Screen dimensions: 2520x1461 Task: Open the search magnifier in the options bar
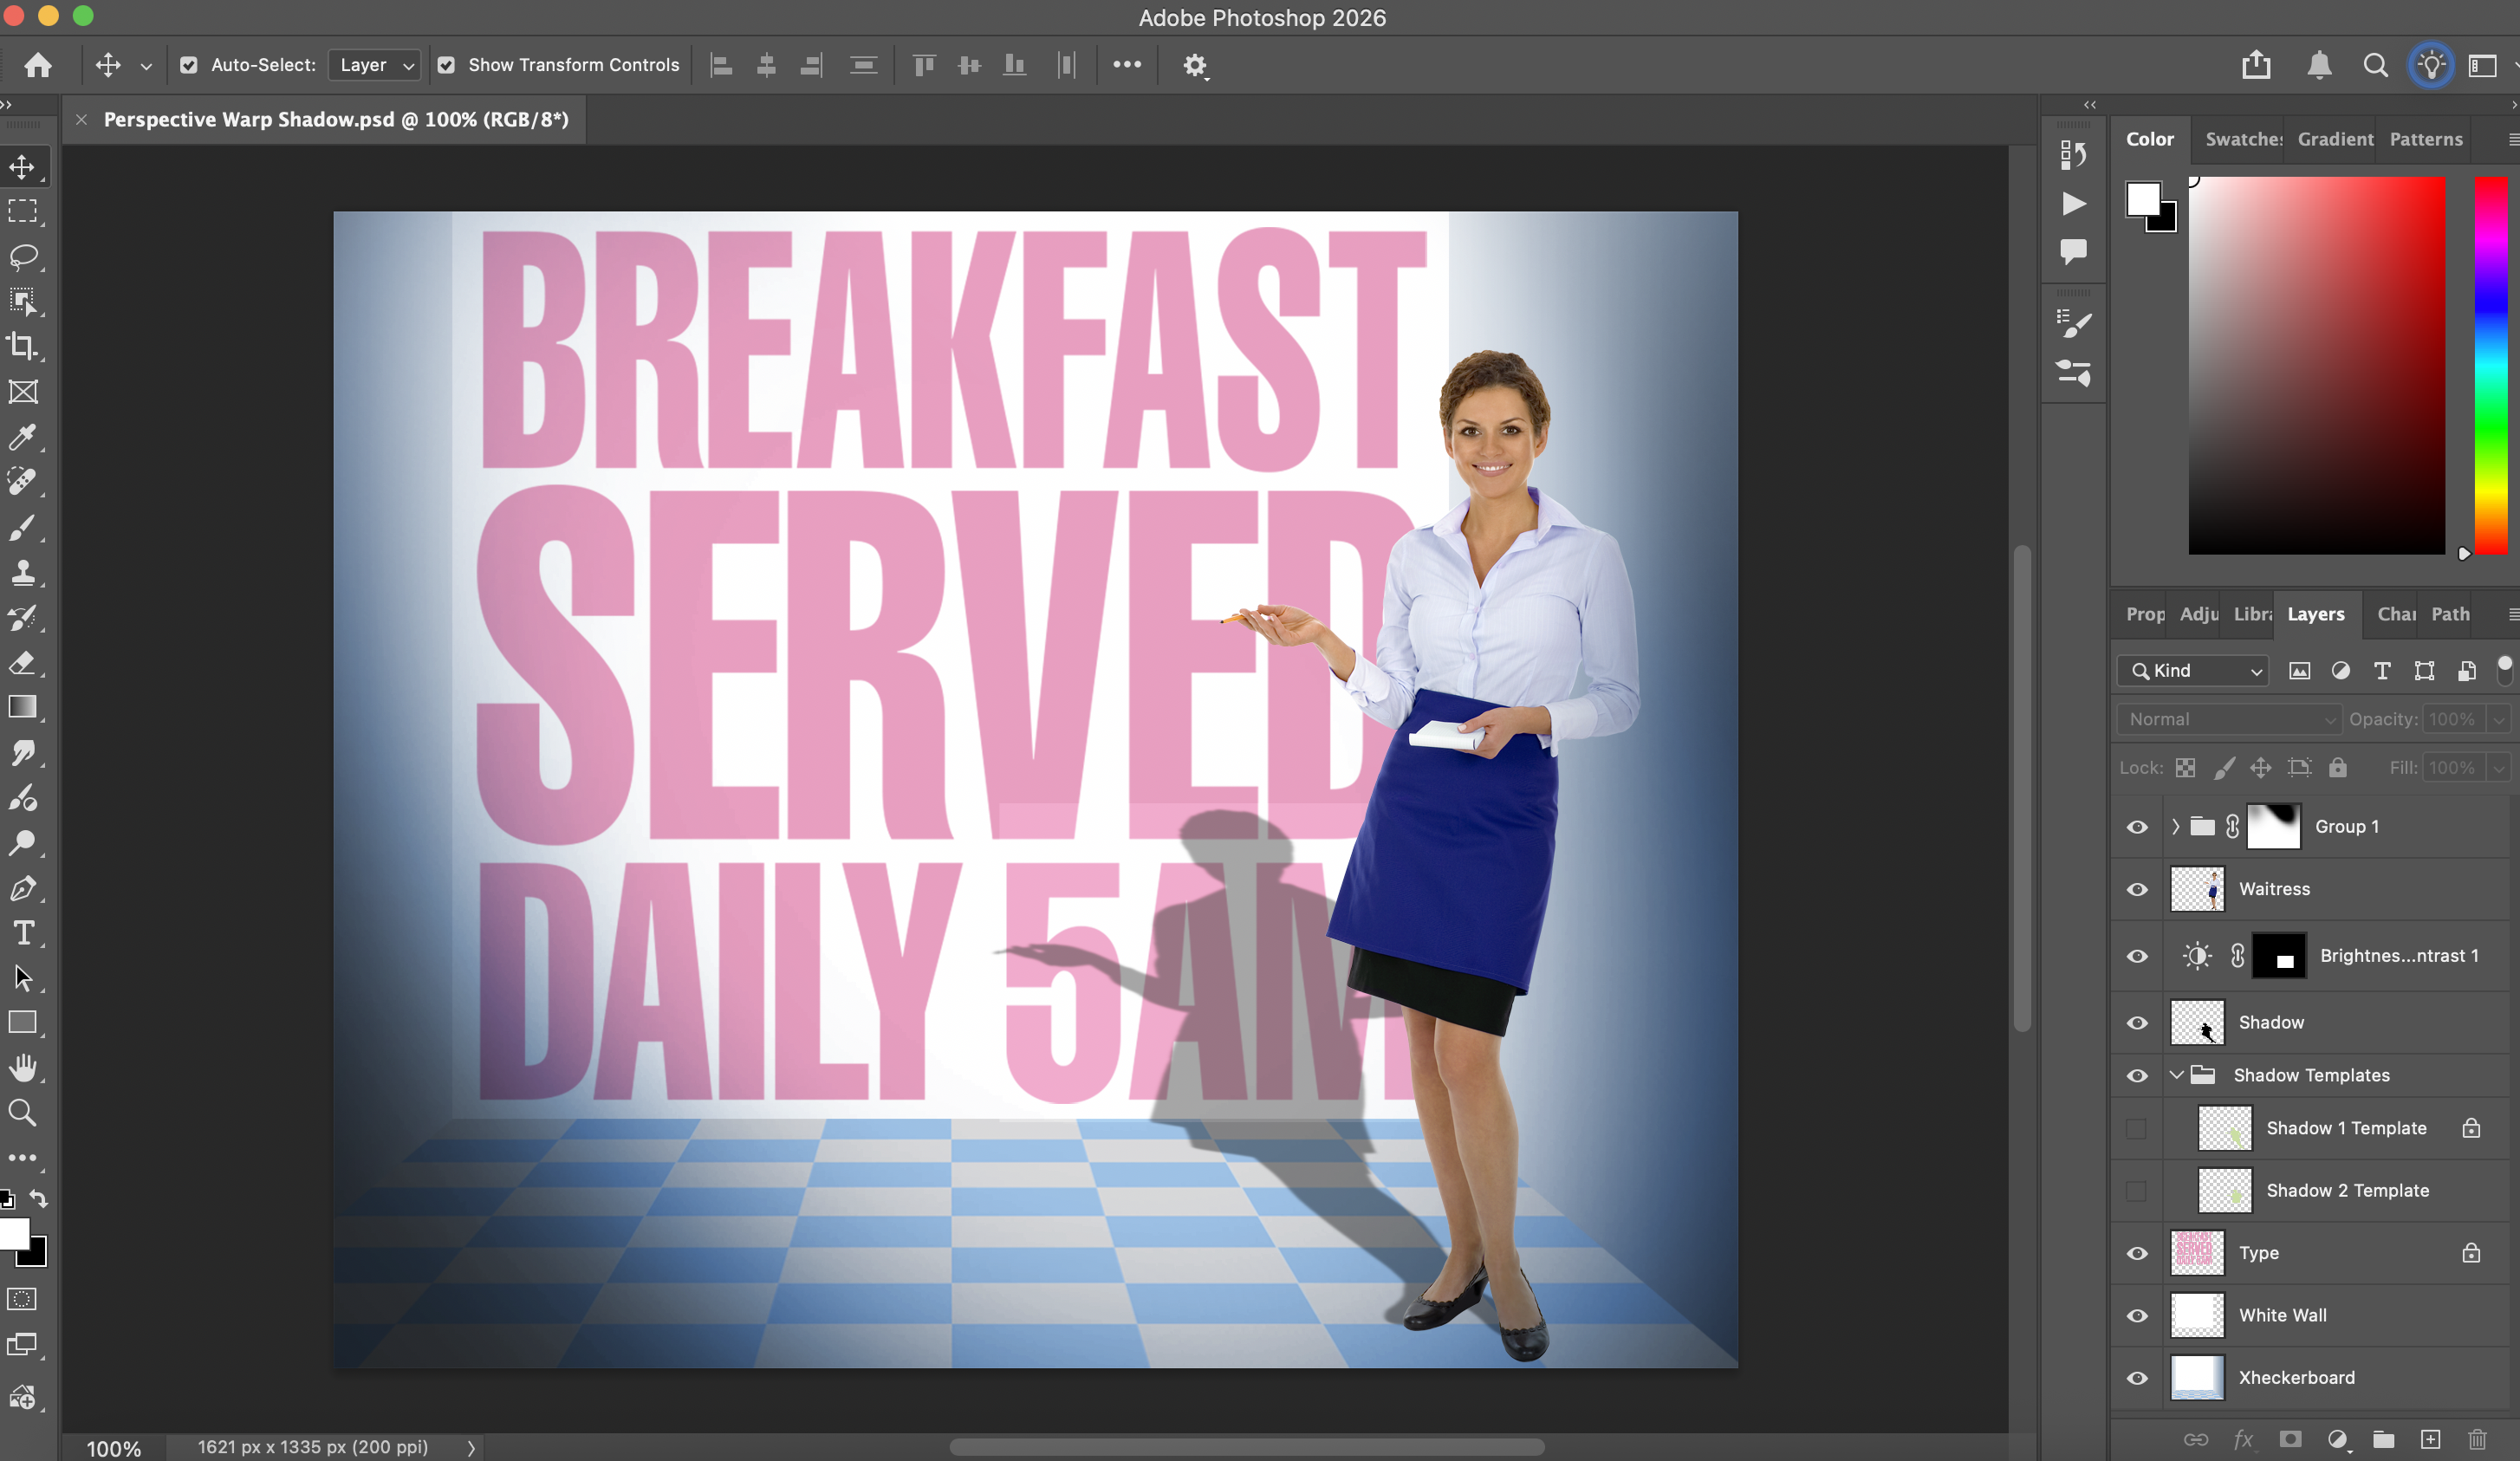coord(2375,65)
